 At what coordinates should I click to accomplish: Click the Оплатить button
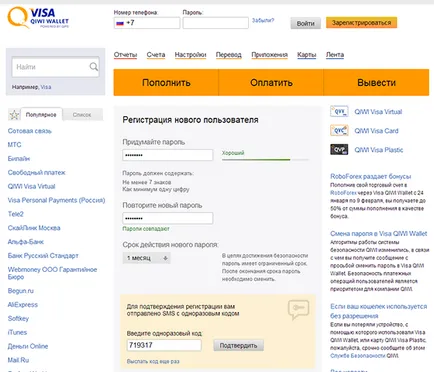point(271,82)
